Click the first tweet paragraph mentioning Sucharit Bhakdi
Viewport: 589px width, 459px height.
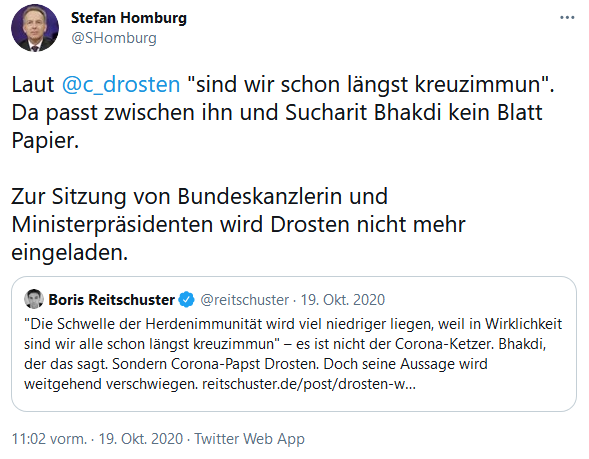[282, 112]
